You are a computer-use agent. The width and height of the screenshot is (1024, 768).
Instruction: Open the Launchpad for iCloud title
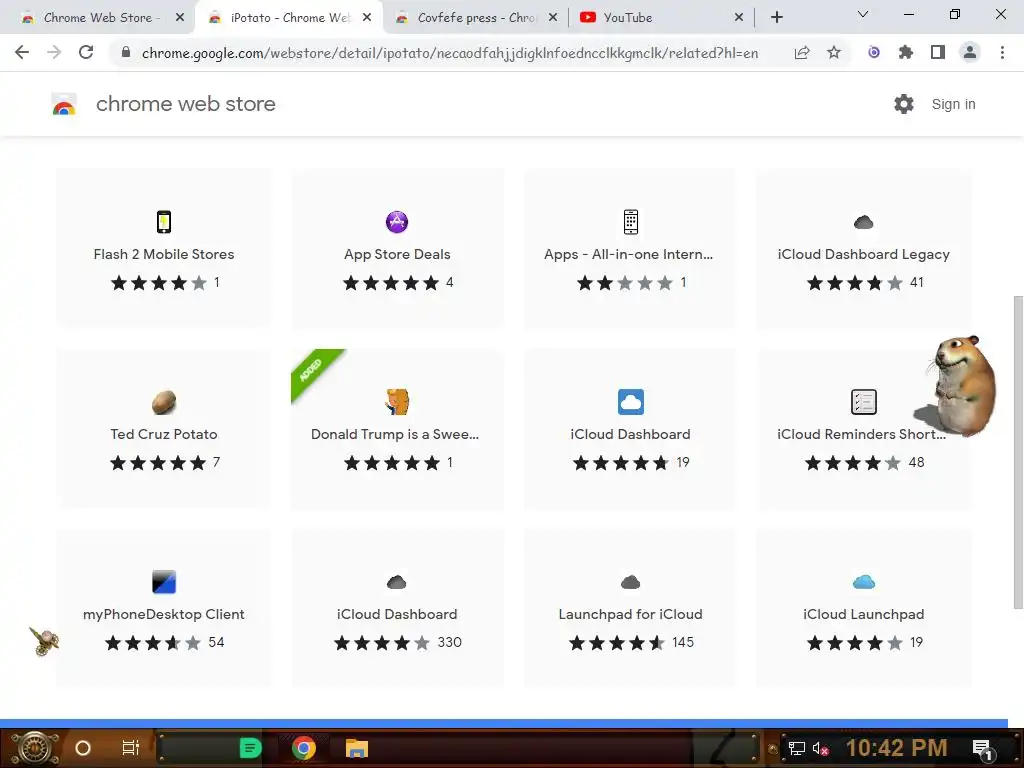(630, 614)
